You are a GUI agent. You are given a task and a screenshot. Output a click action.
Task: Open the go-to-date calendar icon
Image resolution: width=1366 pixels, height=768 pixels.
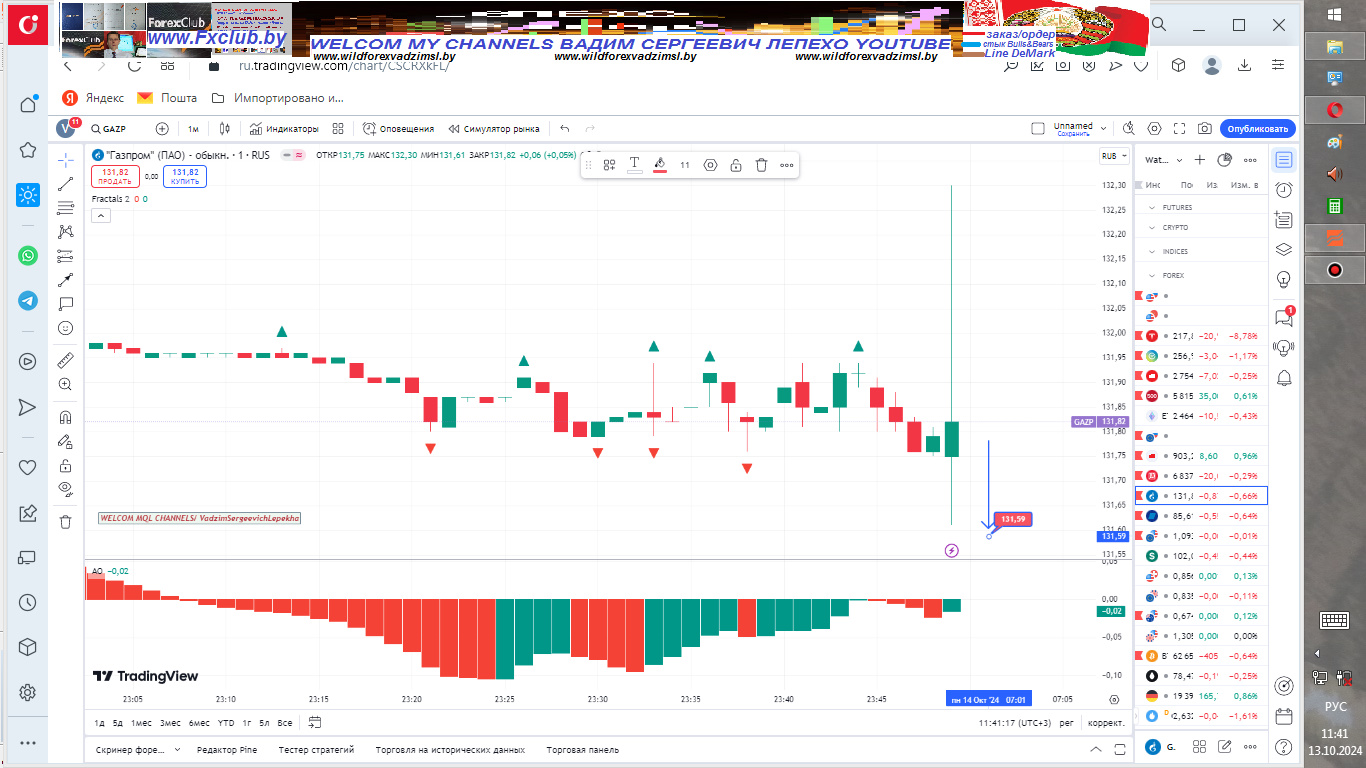pos(315,722)
